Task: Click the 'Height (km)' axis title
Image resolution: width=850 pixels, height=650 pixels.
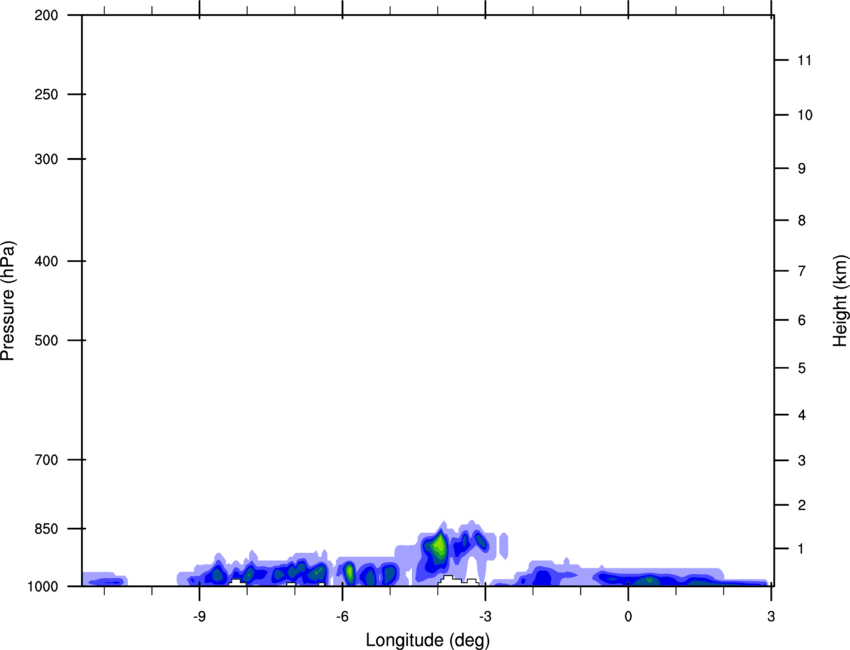Action: 840,301
